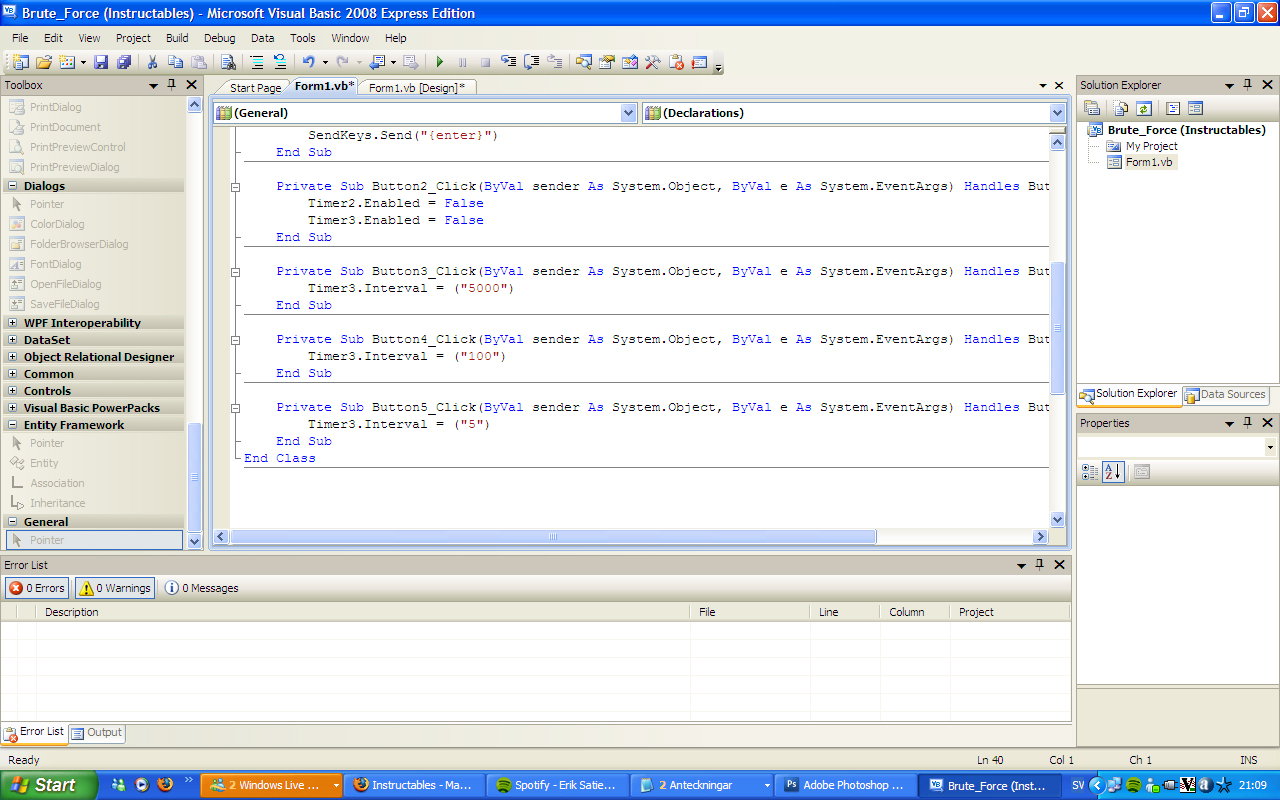Open Solution Explorer from main toolbar icon
The height and width of the screenshot is (800, 1280).
[x=584, y=62]
